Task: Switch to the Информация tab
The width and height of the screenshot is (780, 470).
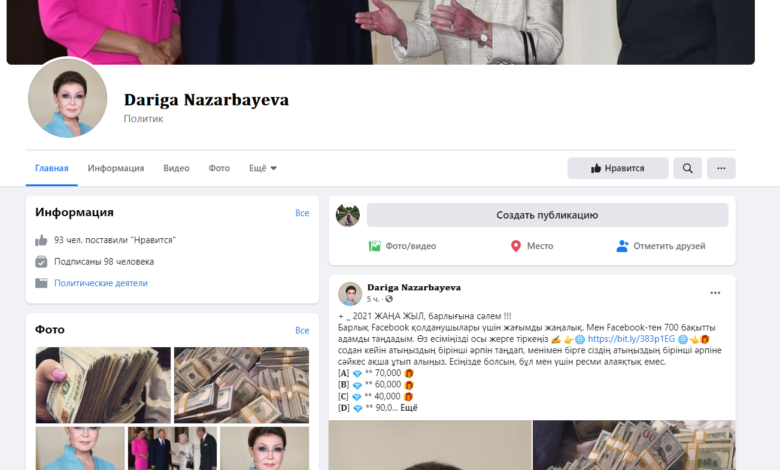Action: [x=116, y=168]
